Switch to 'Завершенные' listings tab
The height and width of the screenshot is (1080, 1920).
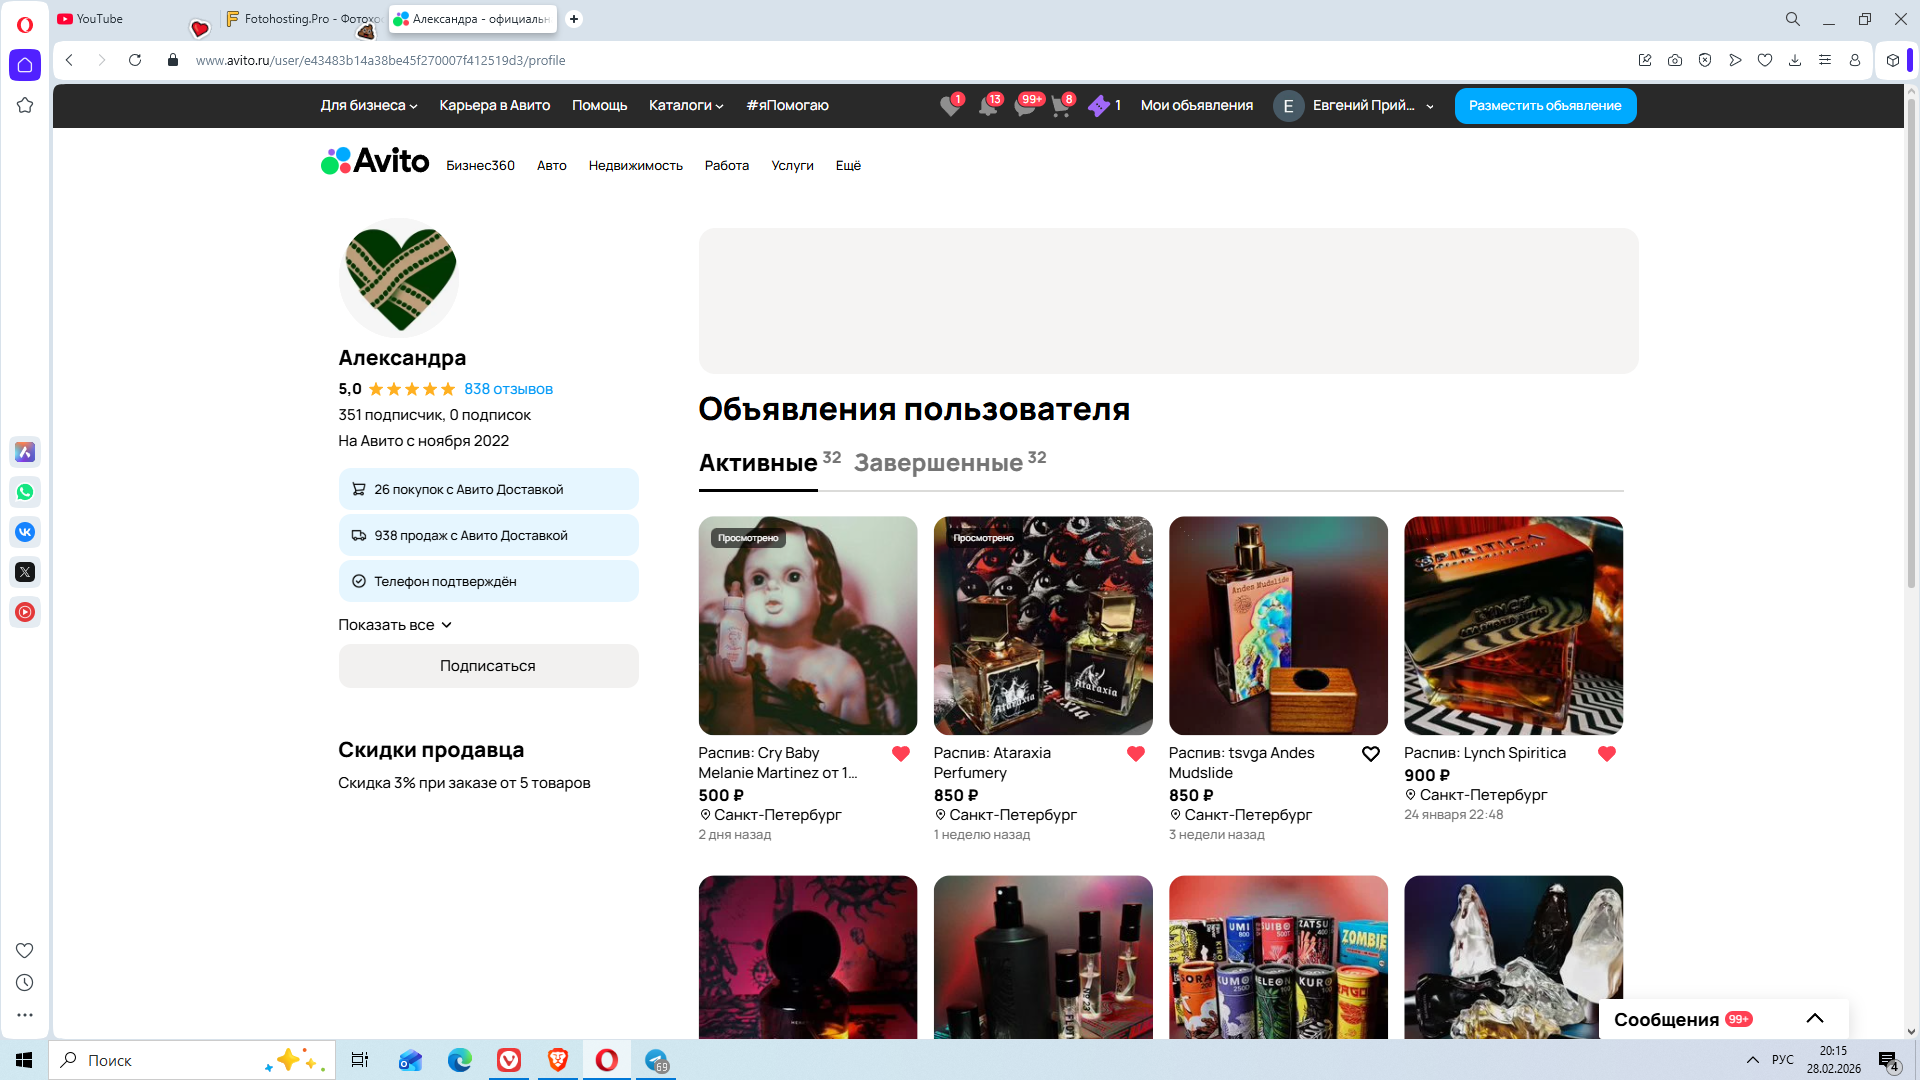tap(938, 463)
